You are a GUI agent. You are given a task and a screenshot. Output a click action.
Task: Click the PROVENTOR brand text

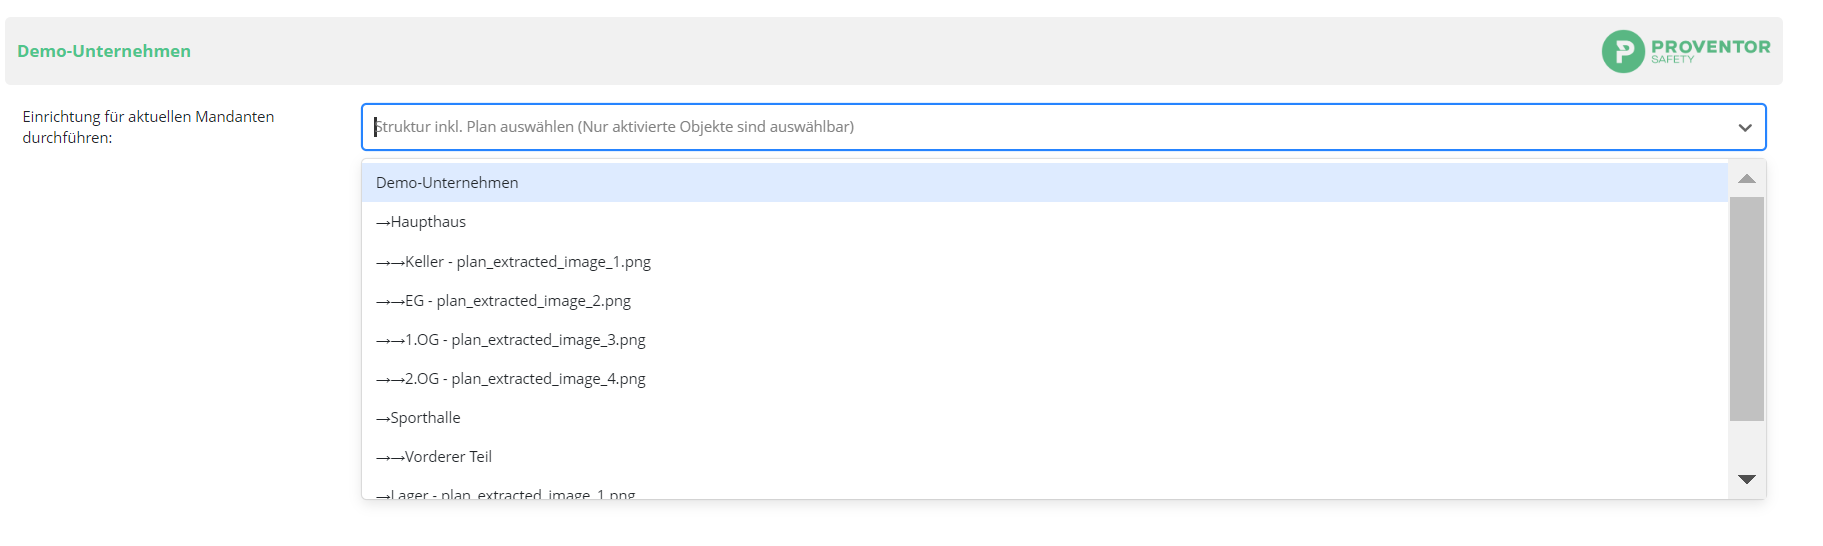point(1710,47)
